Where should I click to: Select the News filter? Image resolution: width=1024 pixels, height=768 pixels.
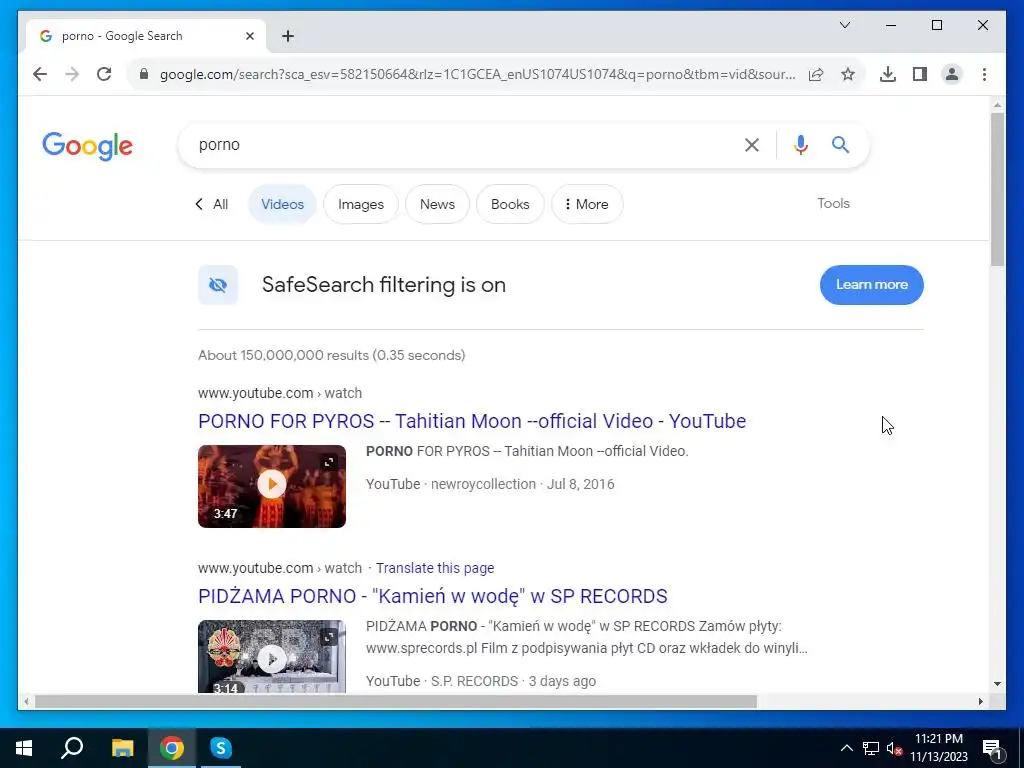point(437,204)
